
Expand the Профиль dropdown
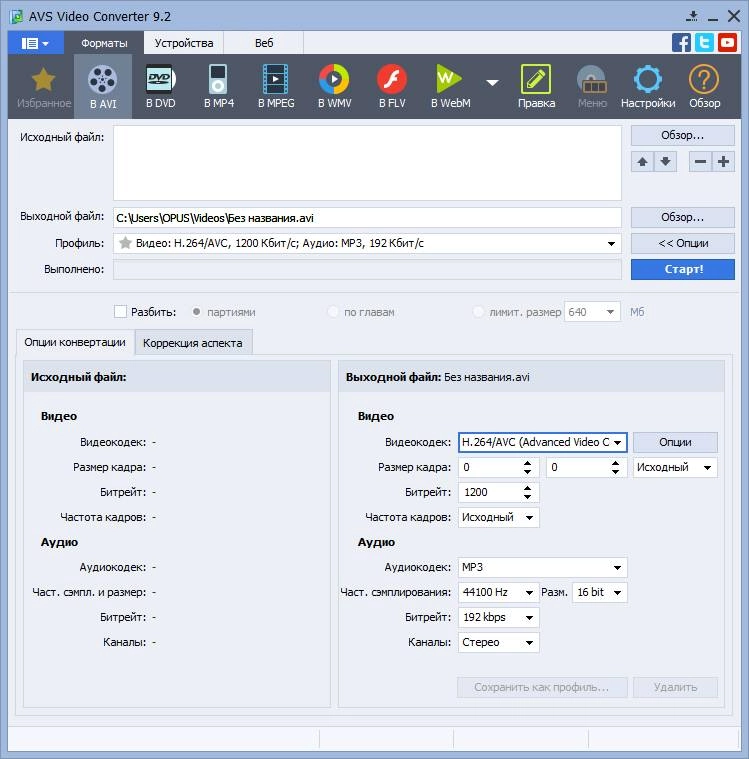611,243
